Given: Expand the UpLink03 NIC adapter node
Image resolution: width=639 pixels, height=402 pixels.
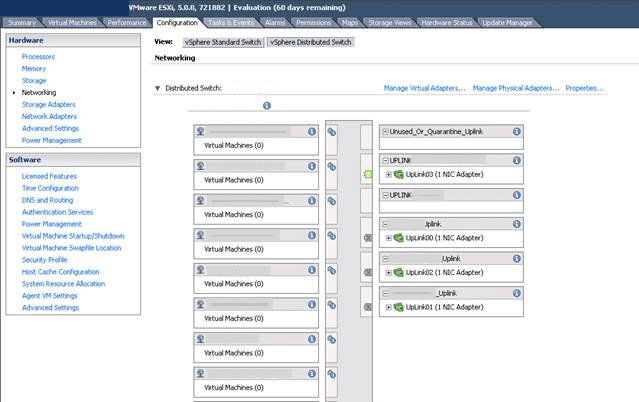Looking at the screenshot, I should coord(388,174).
